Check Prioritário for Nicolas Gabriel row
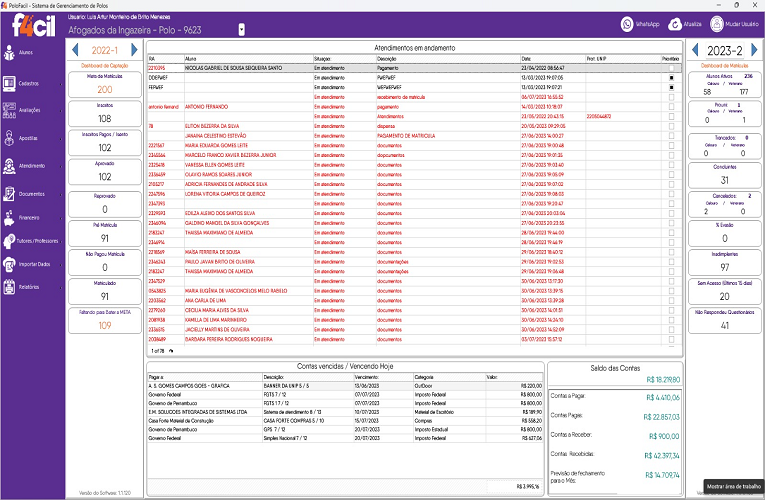This screenshot has height=500, width=765. pos(672,68)
